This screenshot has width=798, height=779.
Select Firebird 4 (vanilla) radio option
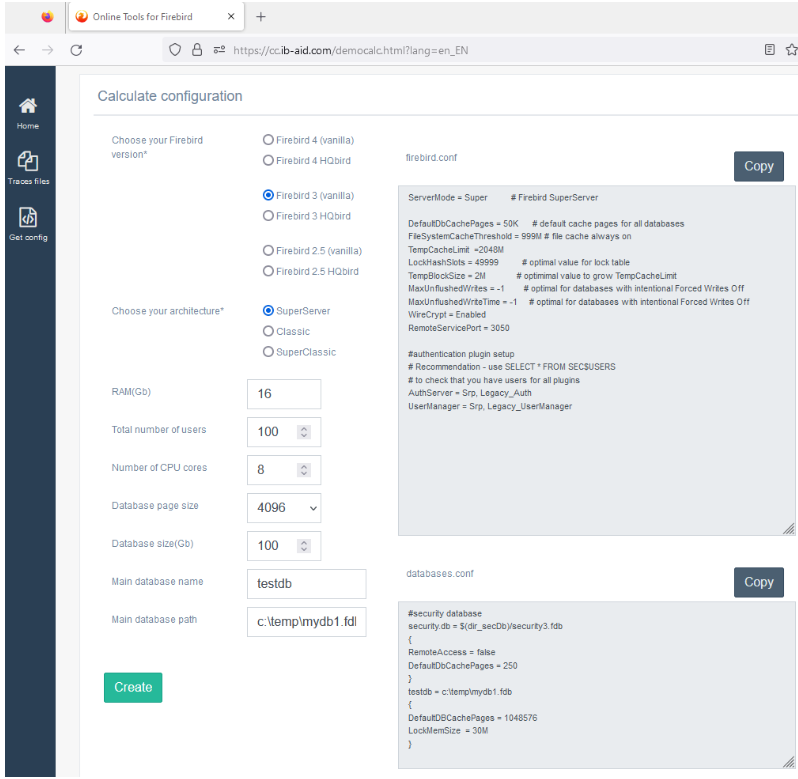(268, 140)
